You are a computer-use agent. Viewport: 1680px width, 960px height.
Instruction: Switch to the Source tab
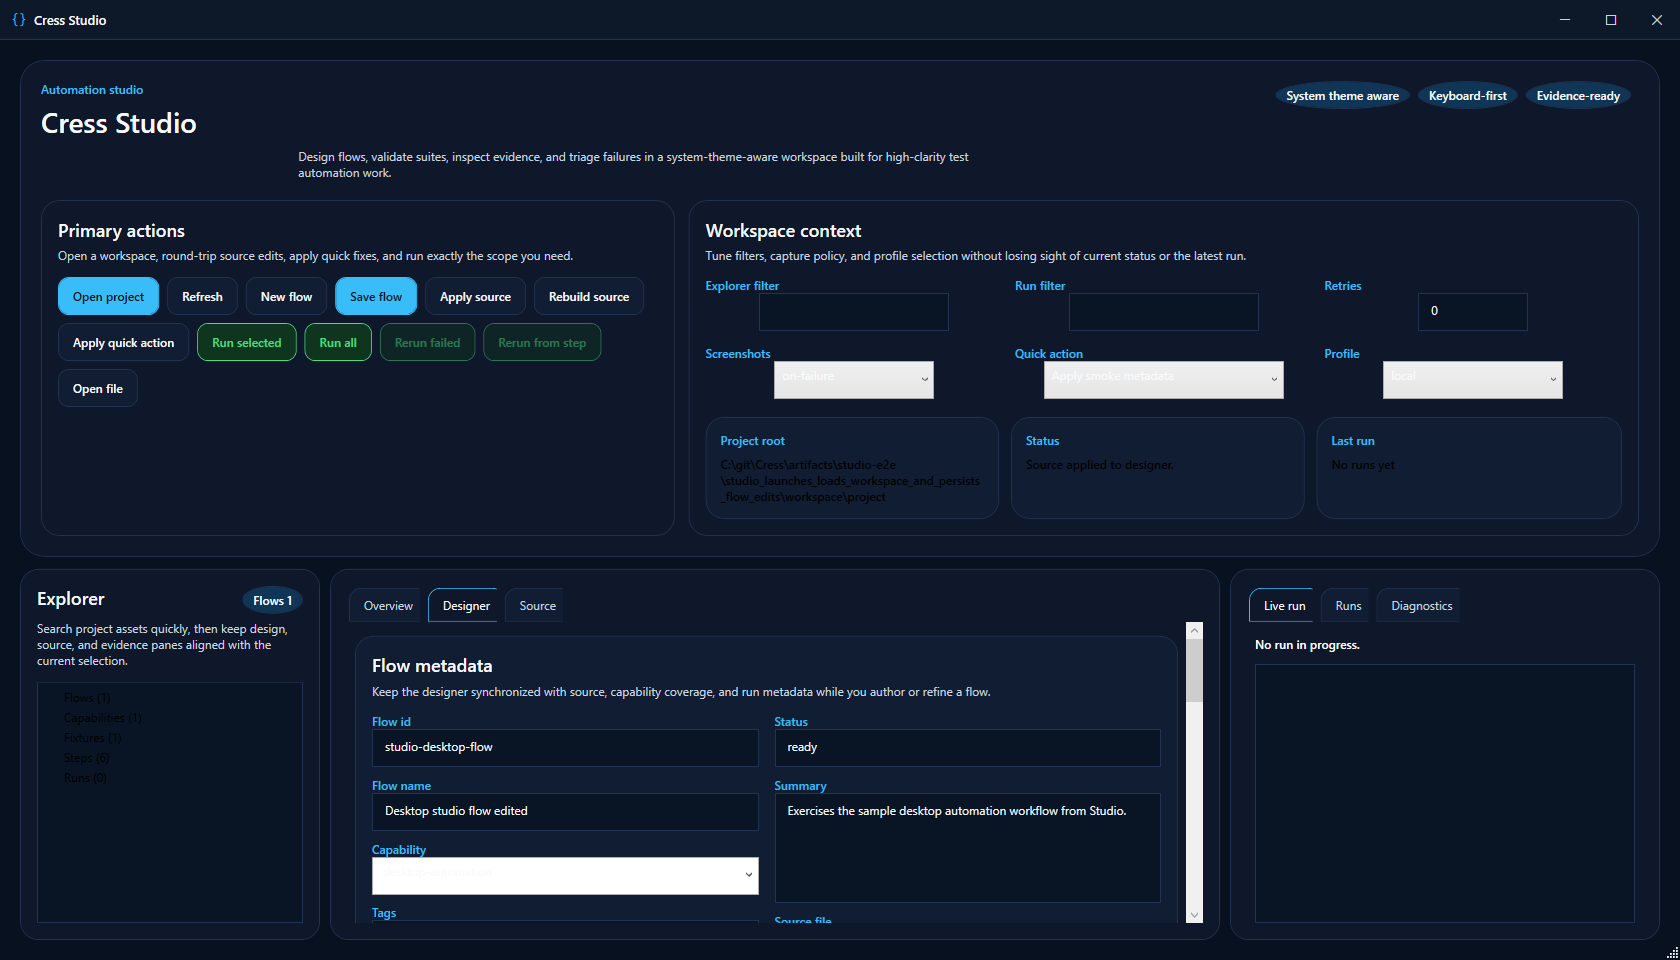(x=537, y=606)
